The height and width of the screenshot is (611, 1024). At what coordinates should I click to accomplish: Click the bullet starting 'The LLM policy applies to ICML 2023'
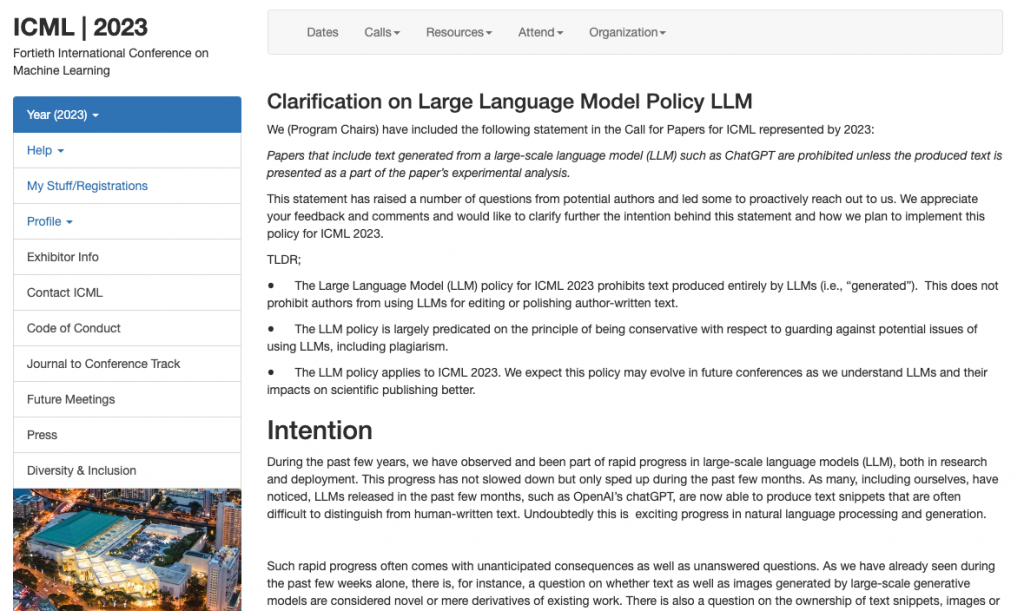point(627,381)
